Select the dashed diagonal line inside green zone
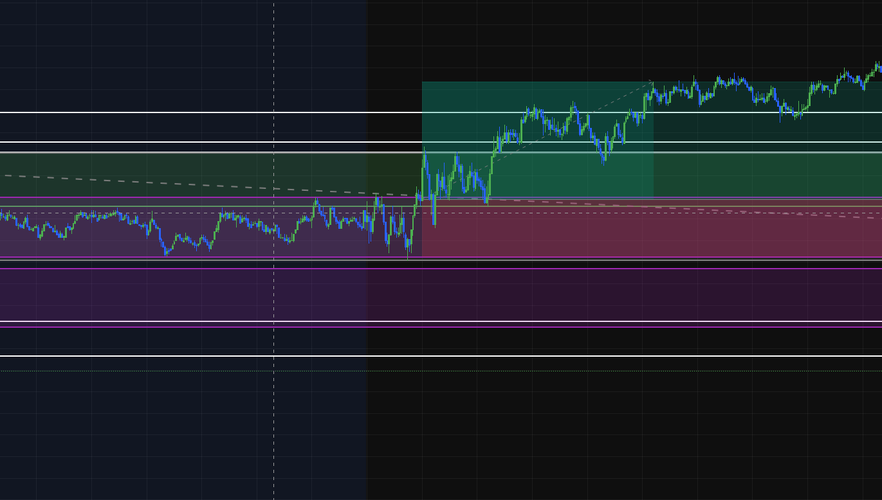Viewport: 882px width, 500px height. click(562, 129)
